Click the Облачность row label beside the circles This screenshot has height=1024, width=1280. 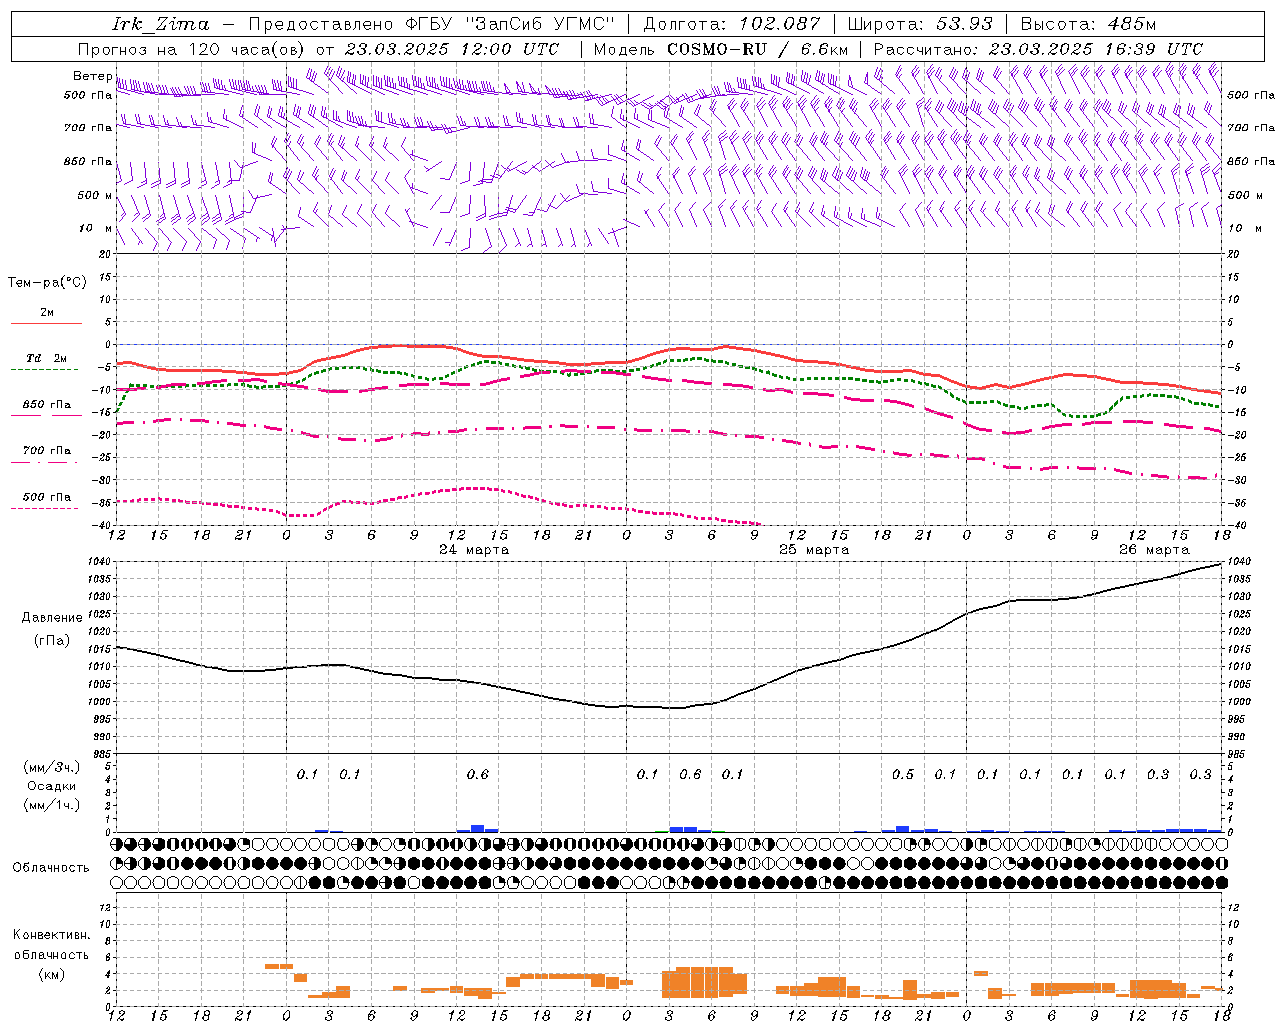[x=51, y=868]
